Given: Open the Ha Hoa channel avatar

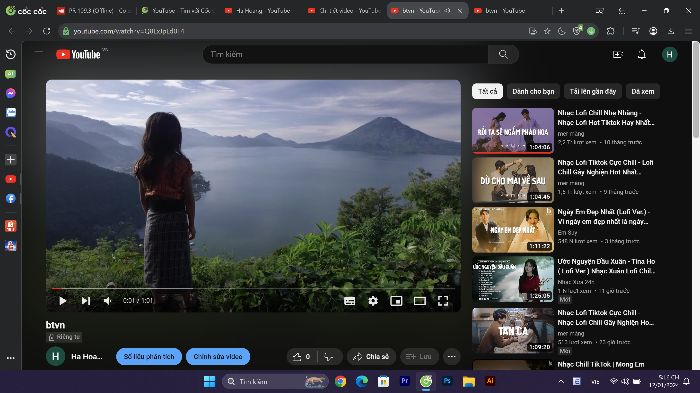Looking at the screenshot, I should (55, 356).
